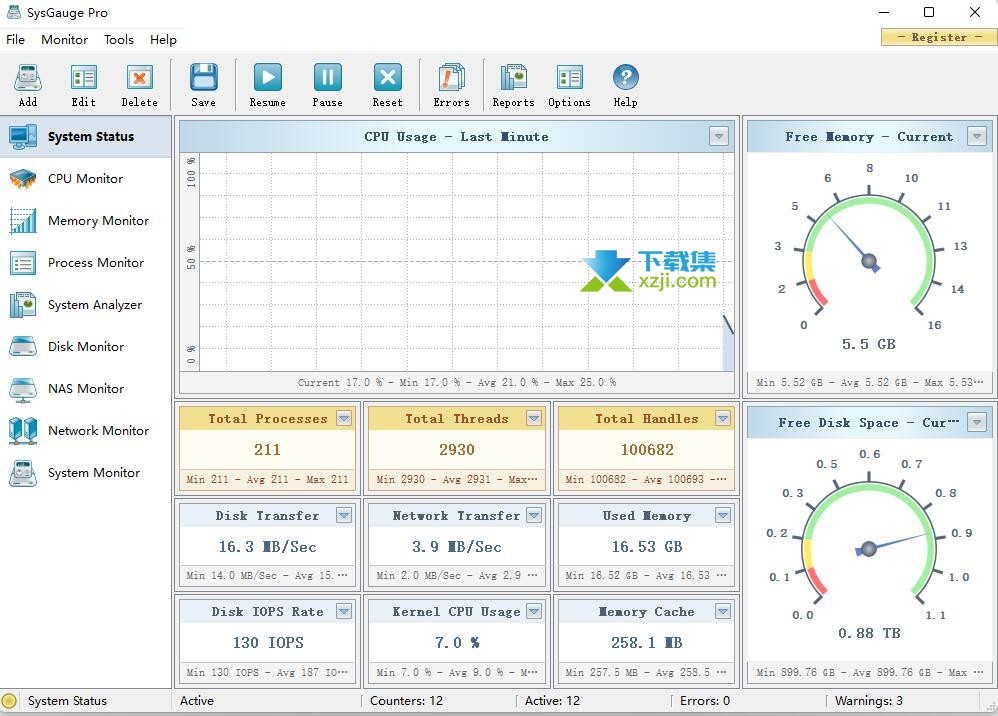The image size is (998, 716).
Task: Expand Total Threads dropdown arrow
Action: click(x=534, y=418)
